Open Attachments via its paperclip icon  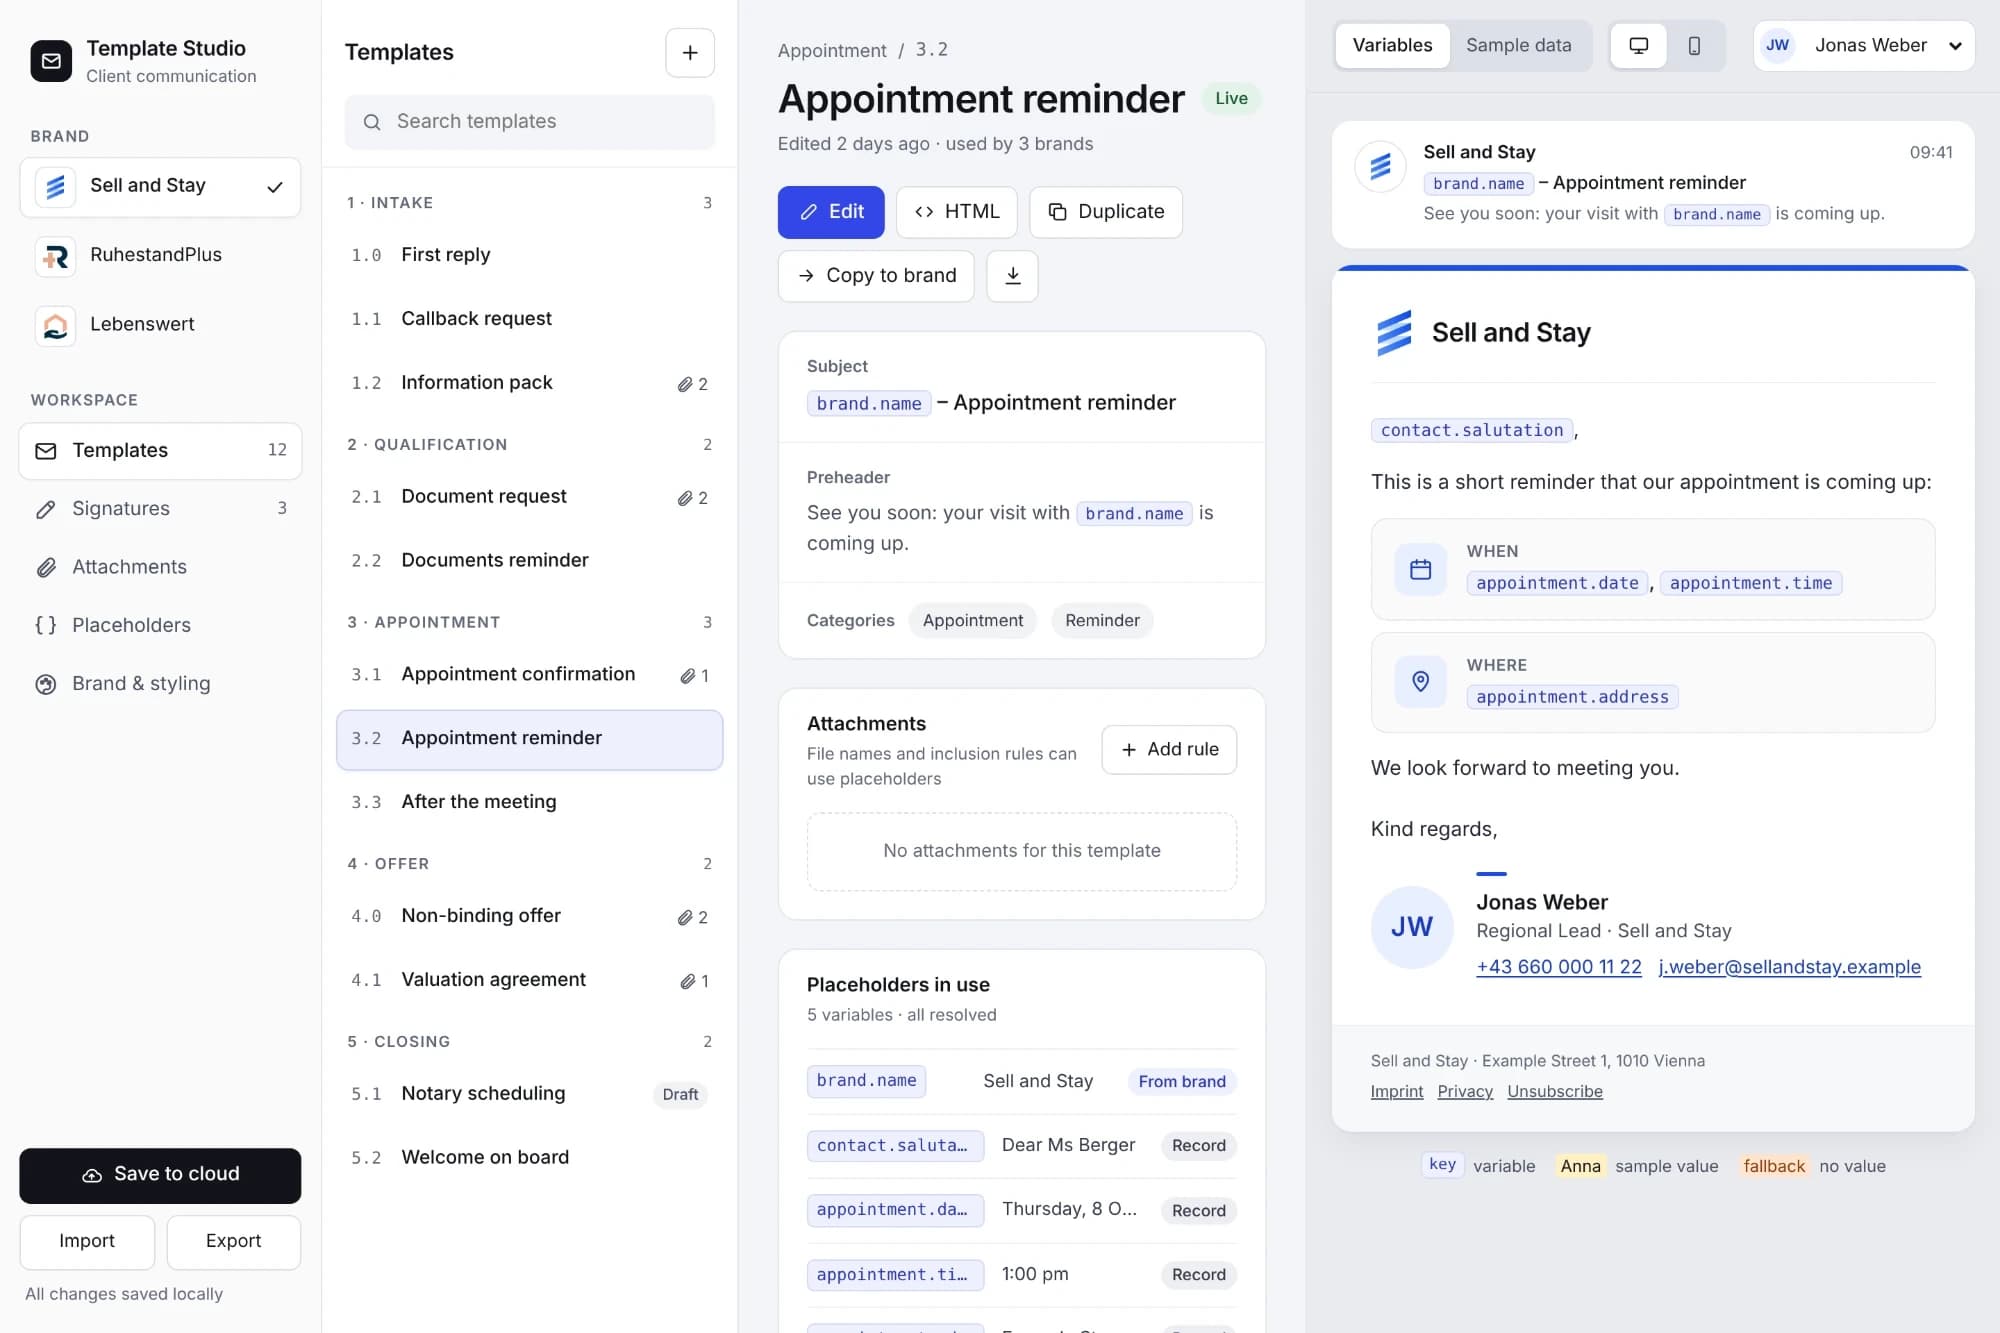point(45,567)
